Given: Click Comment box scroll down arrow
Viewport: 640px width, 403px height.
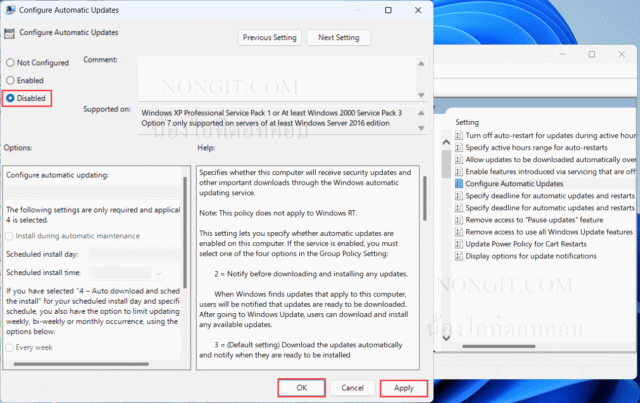Looking at the screenshot, I should pos(421,95).
